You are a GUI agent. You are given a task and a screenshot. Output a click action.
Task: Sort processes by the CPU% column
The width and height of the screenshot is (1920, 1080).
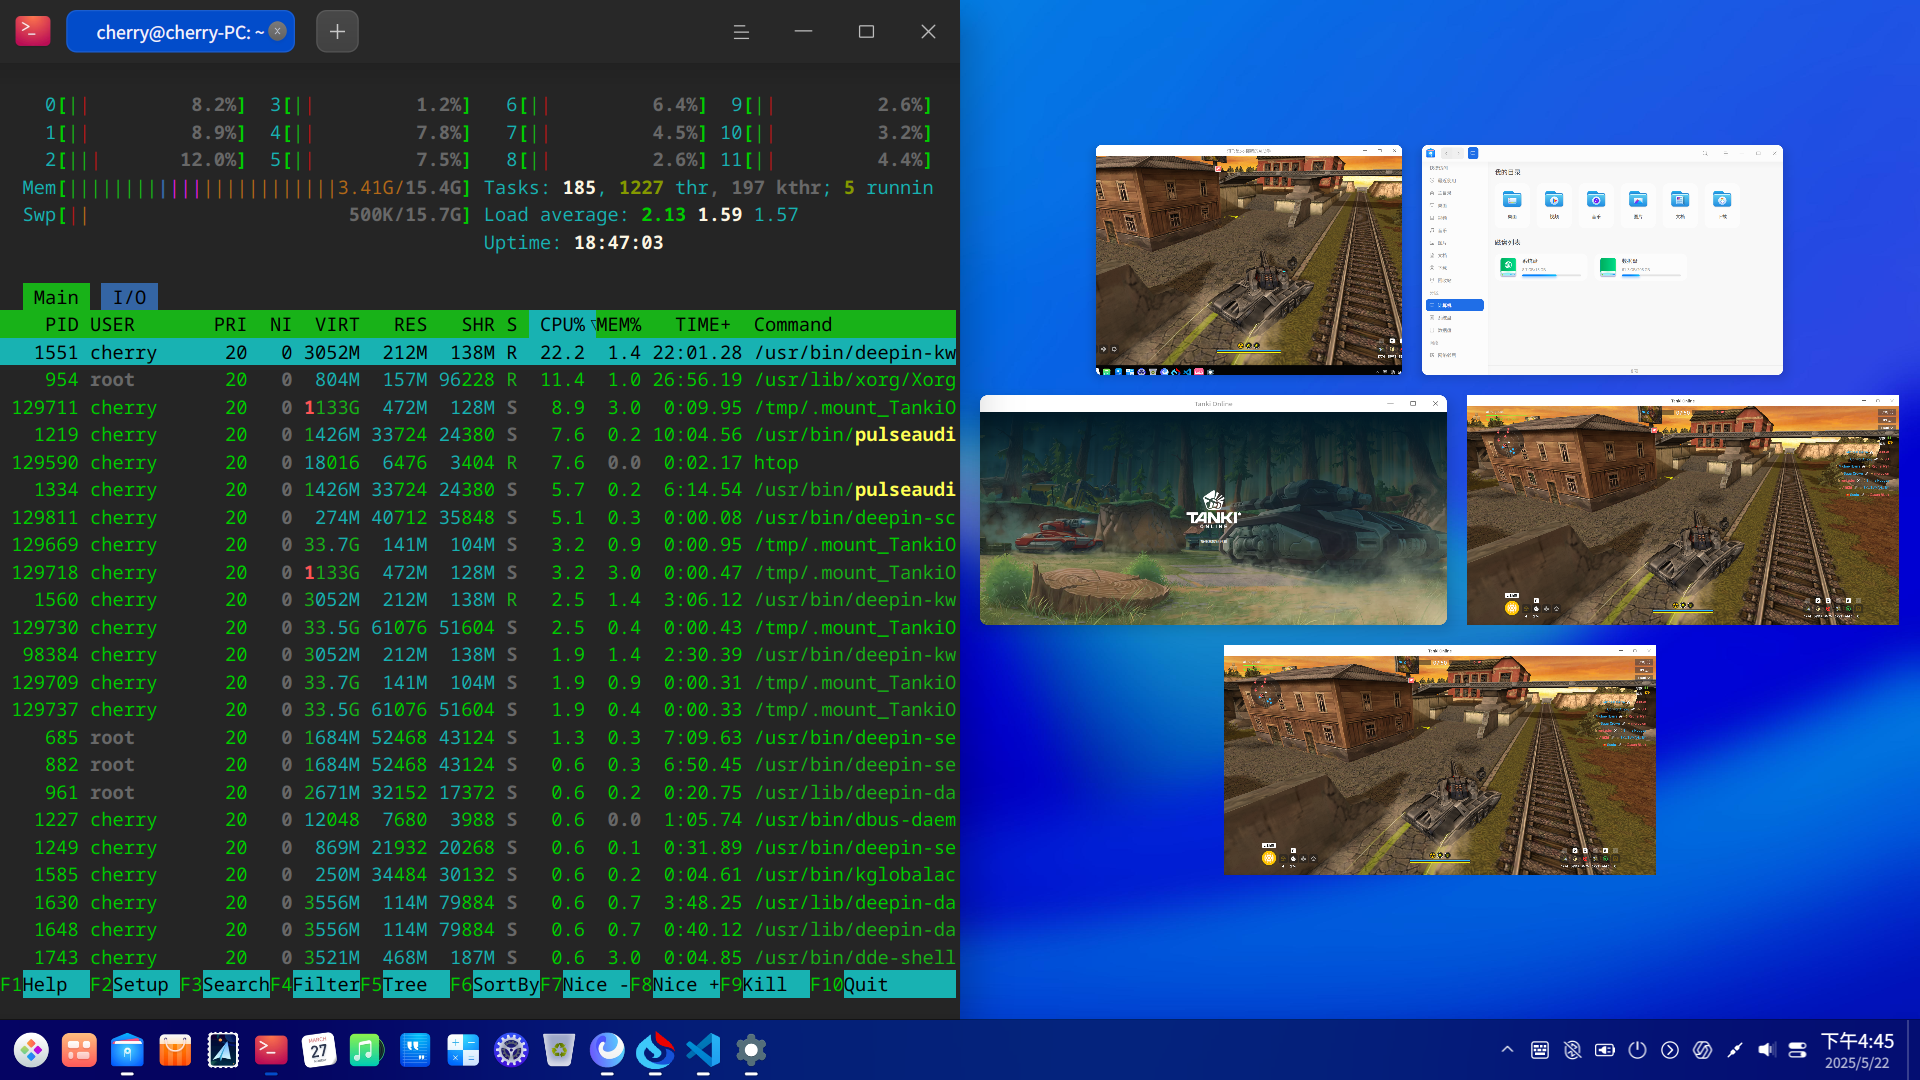coord(562,325)
